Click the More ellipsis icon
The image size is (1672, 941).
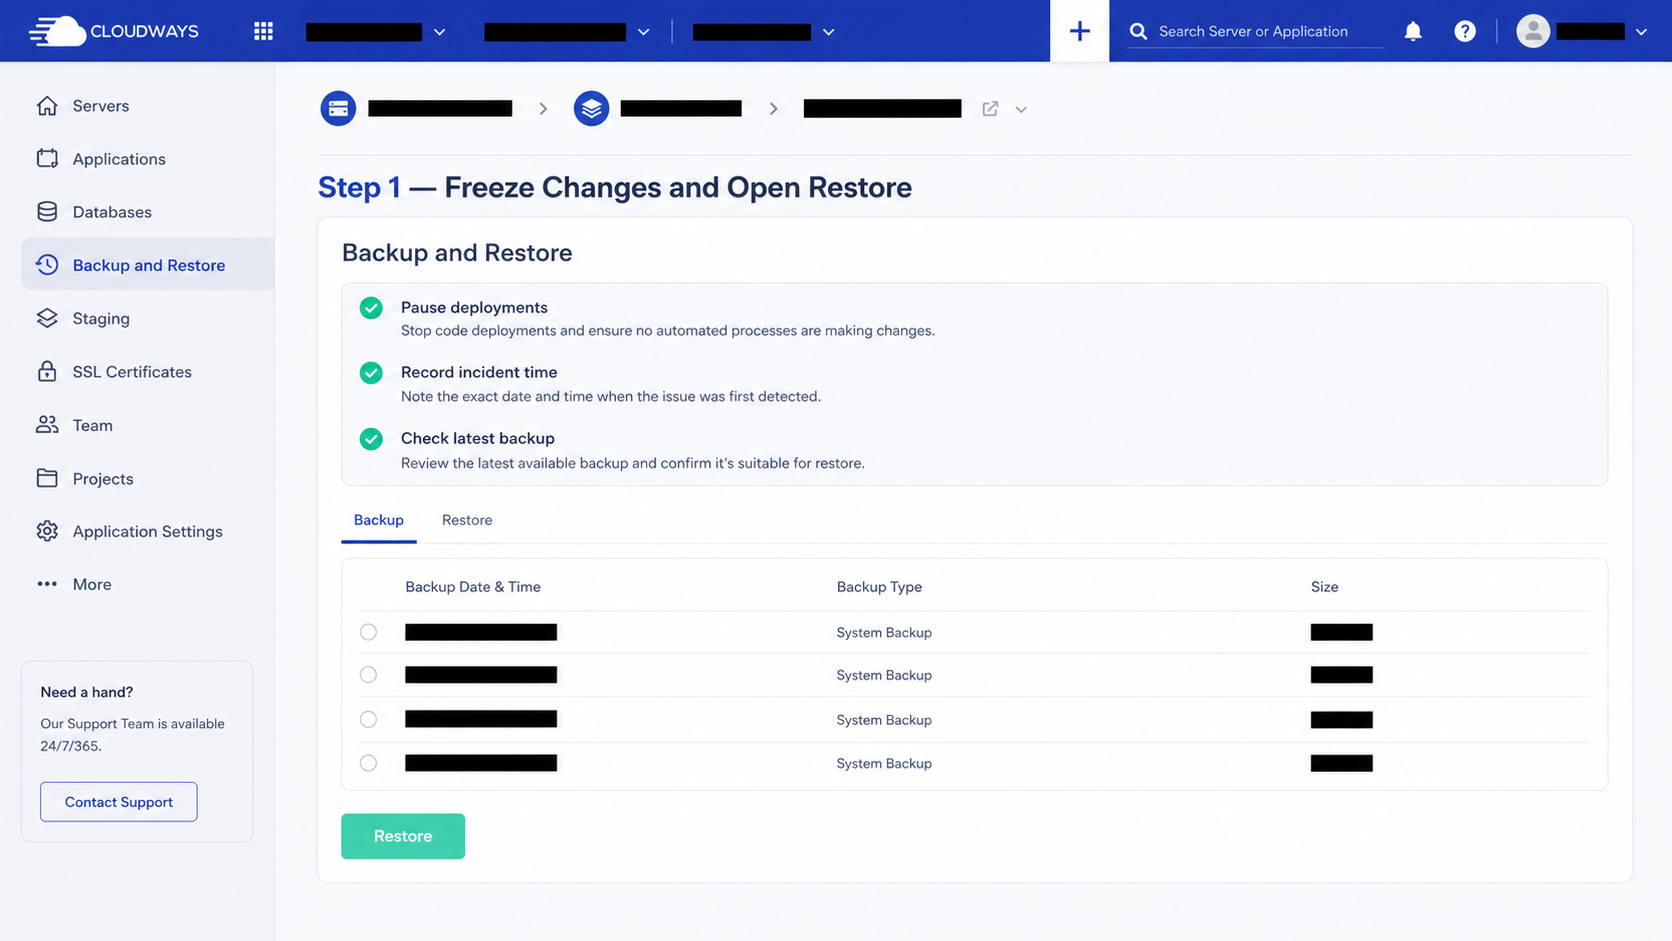47,584
